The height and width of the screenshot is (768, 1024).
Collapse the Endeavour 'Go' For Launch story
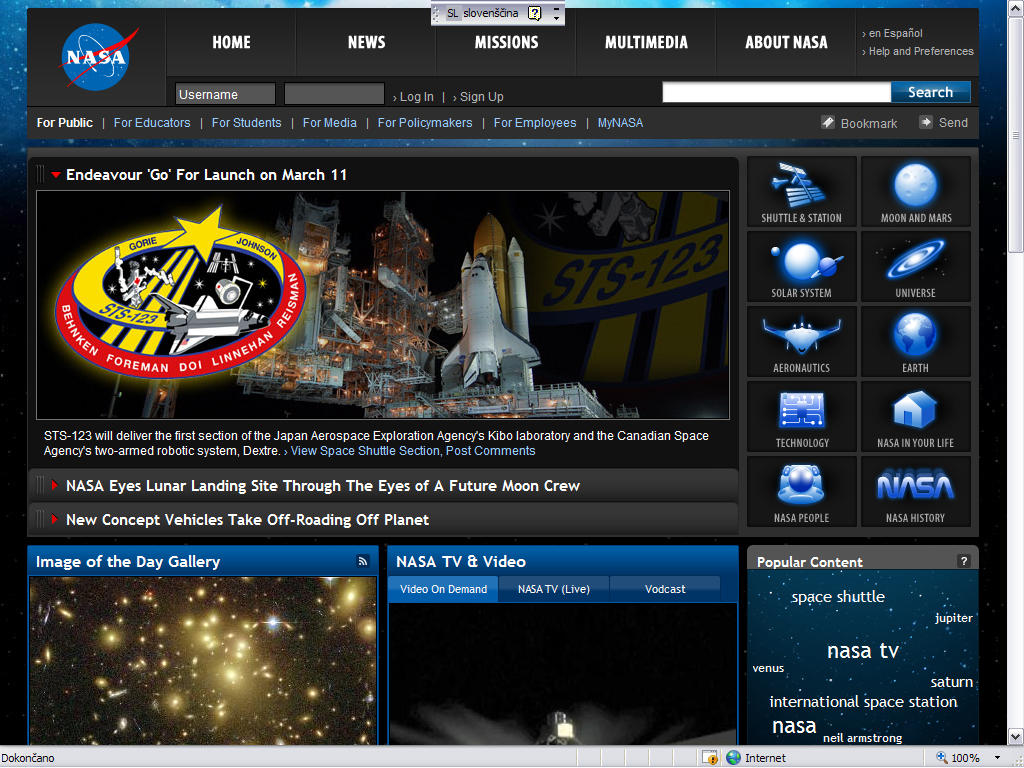click(56, 175)
